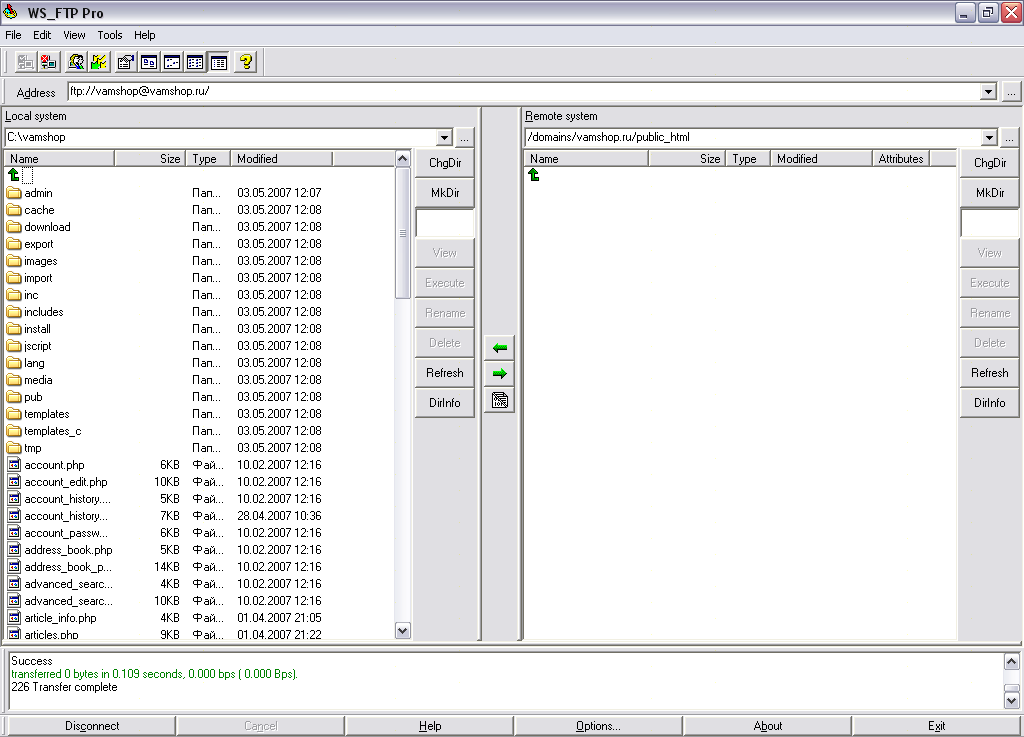The image size is (1024, 737).
Task: Click the local list scrollbar up arrow
Action: 402,159
